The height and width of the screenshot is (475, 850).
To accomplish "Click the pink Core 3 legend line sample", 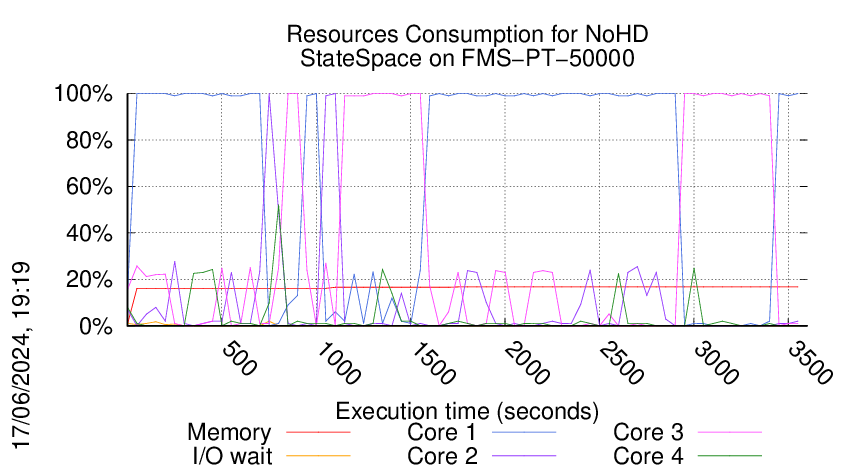I will [x=730, y=432].
